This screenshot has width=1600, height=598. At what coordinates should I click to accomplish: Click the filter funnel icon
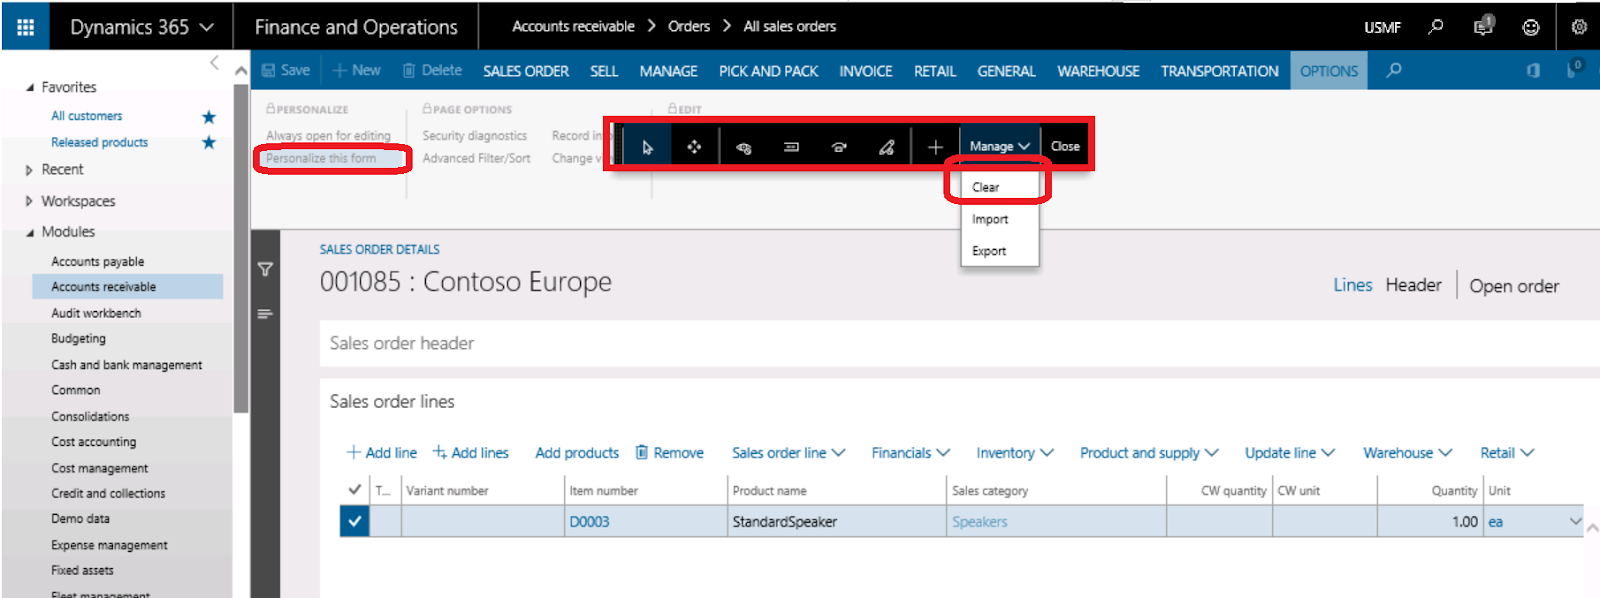point(265,269)
